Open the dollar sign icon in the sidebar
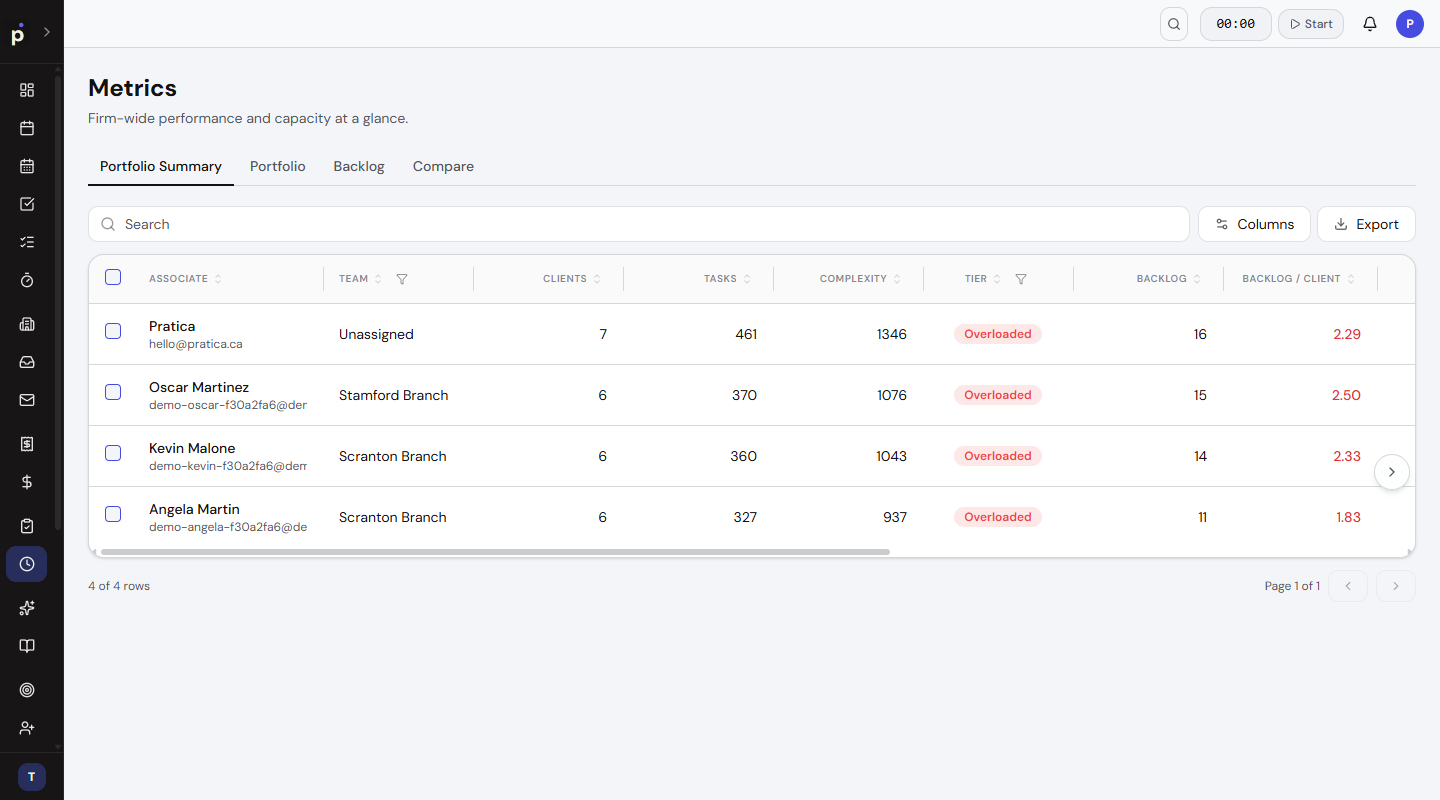 [x=27, y=482]
